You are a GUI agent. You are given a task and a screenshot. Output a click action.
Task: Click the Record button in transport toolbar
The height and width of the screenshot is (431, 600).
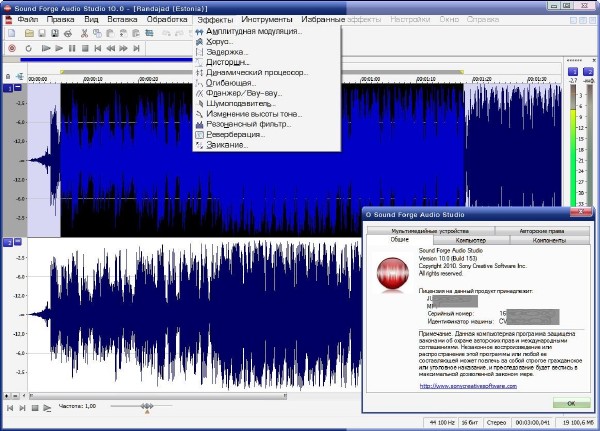[x=12, y=48]
